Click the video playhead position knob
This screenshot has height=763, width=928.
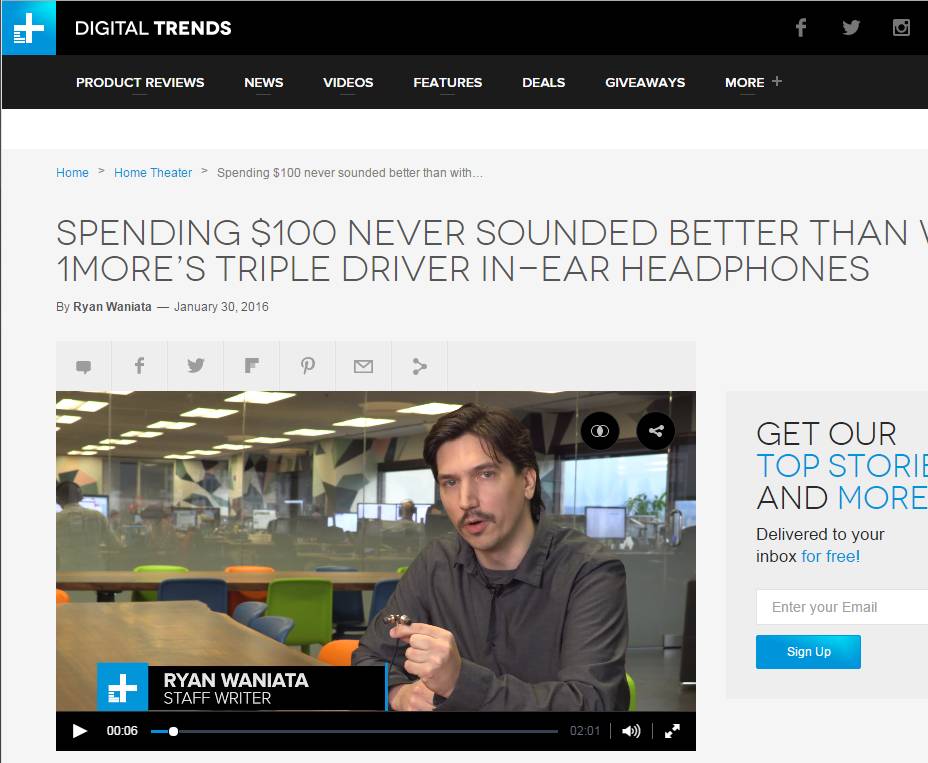173,732
